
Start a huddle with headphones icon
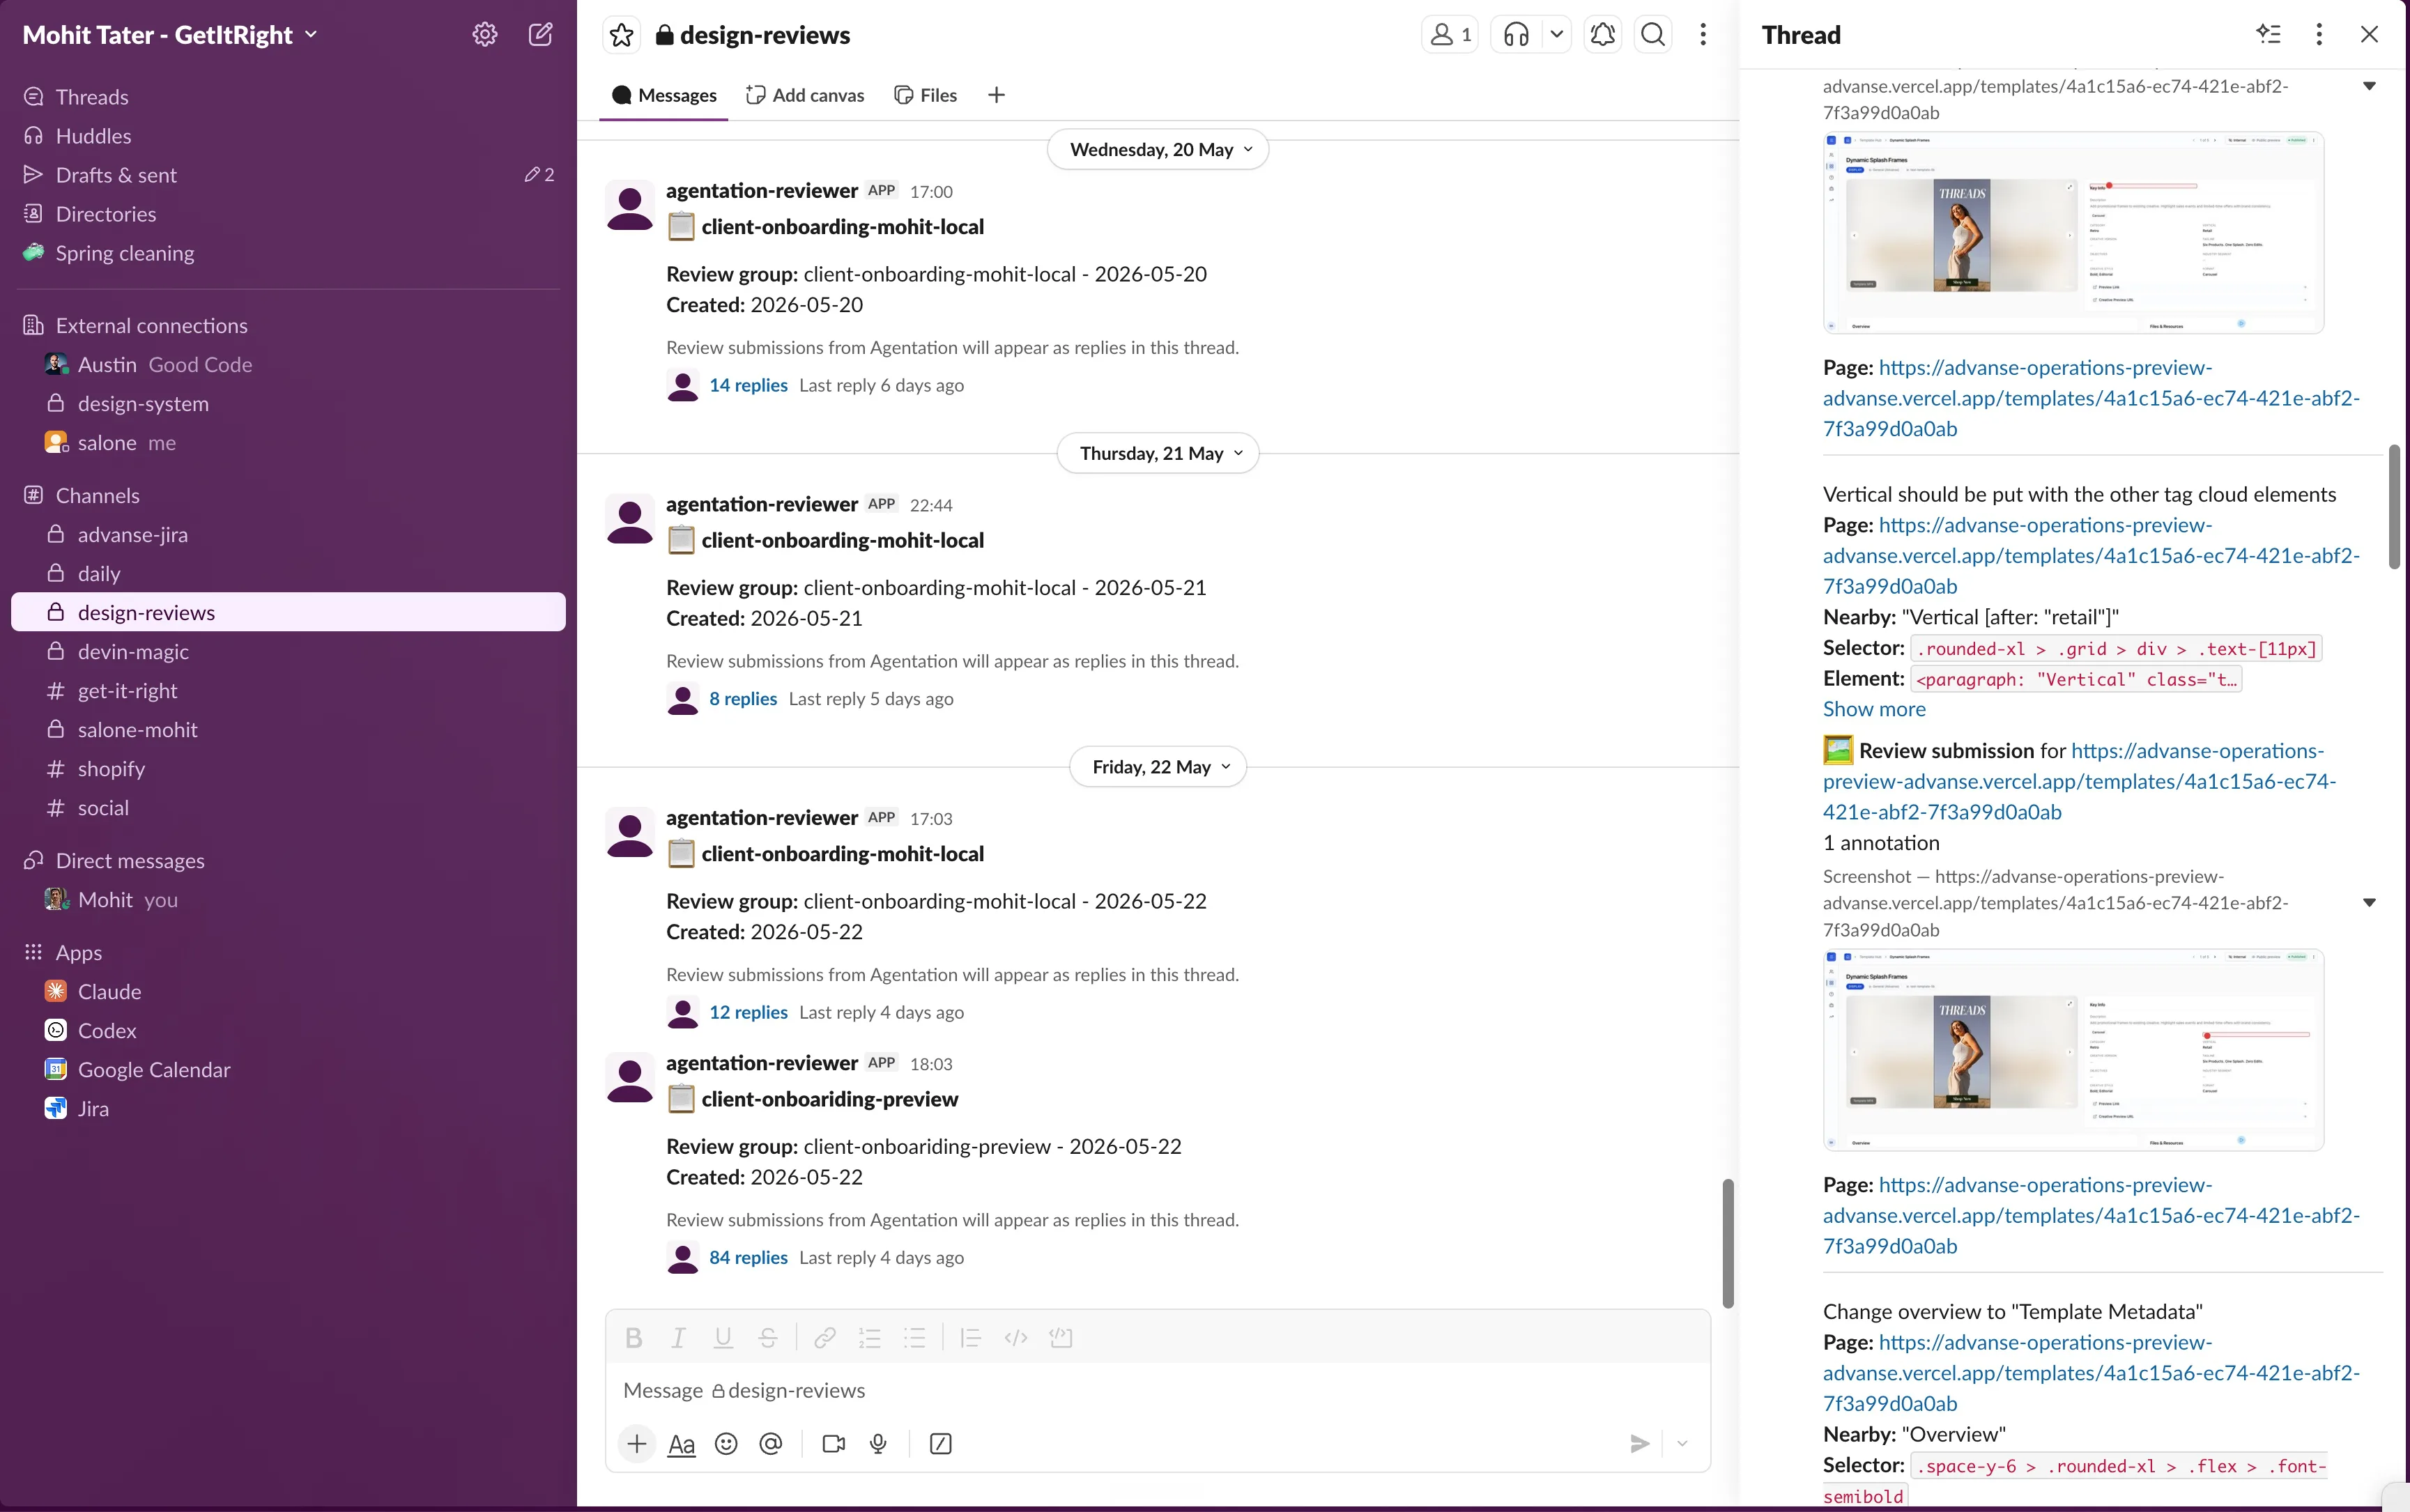(x=1516, y=35)
